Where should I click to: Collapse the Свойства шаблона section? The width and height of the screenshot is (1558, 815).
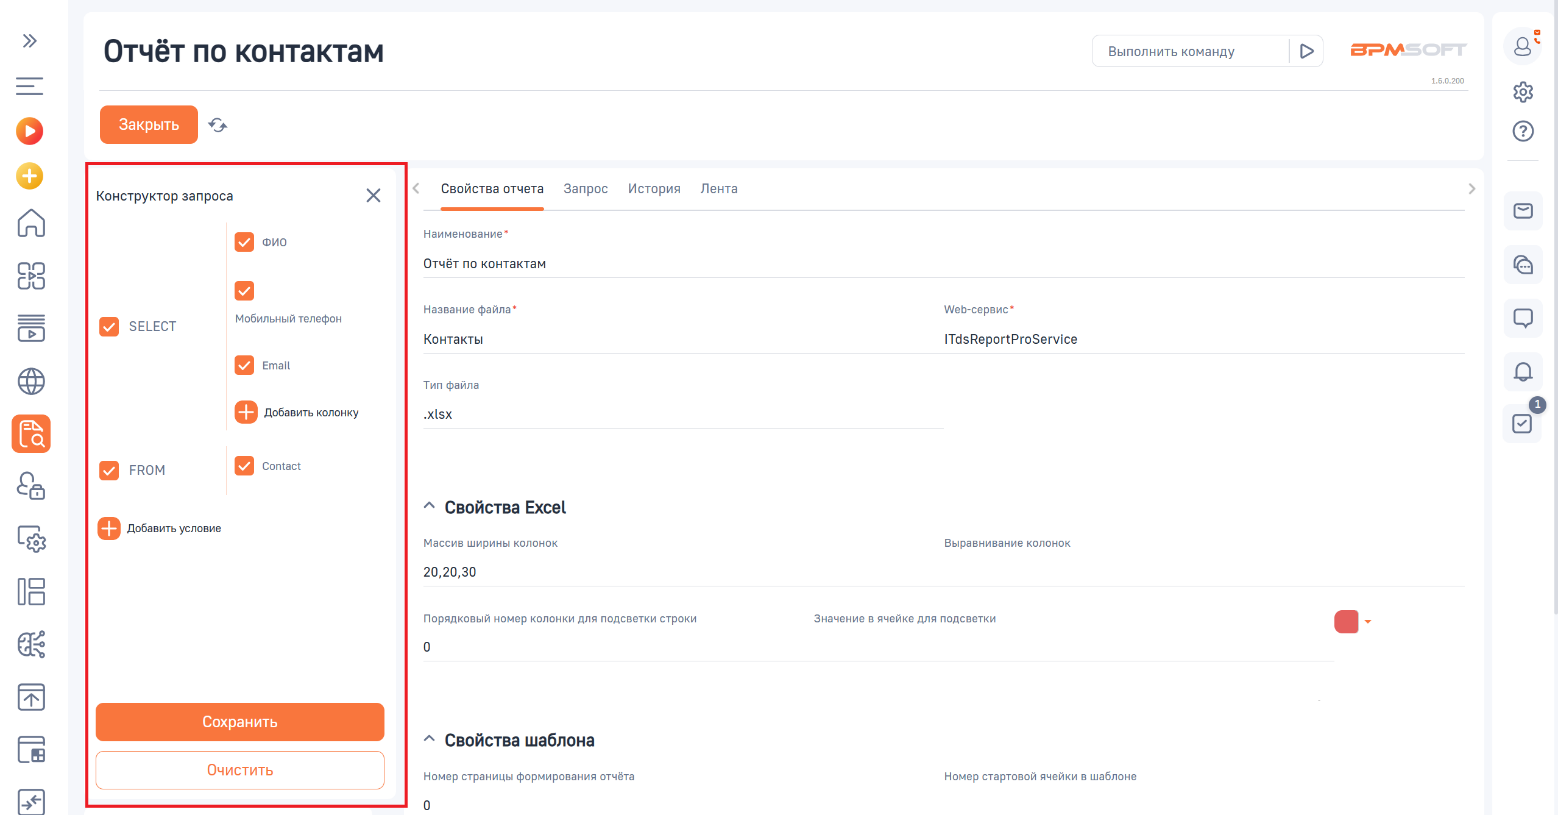(429, 740)
